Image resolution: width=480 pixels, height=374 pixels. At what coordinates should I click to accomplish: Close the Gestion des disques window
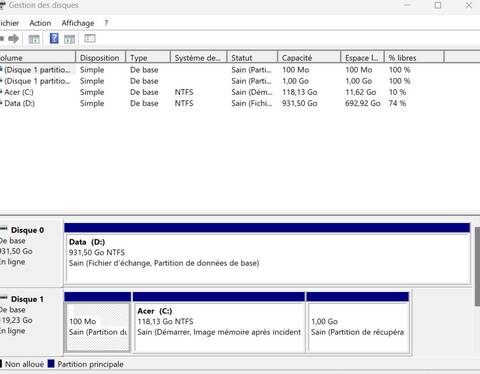(469, 5)
